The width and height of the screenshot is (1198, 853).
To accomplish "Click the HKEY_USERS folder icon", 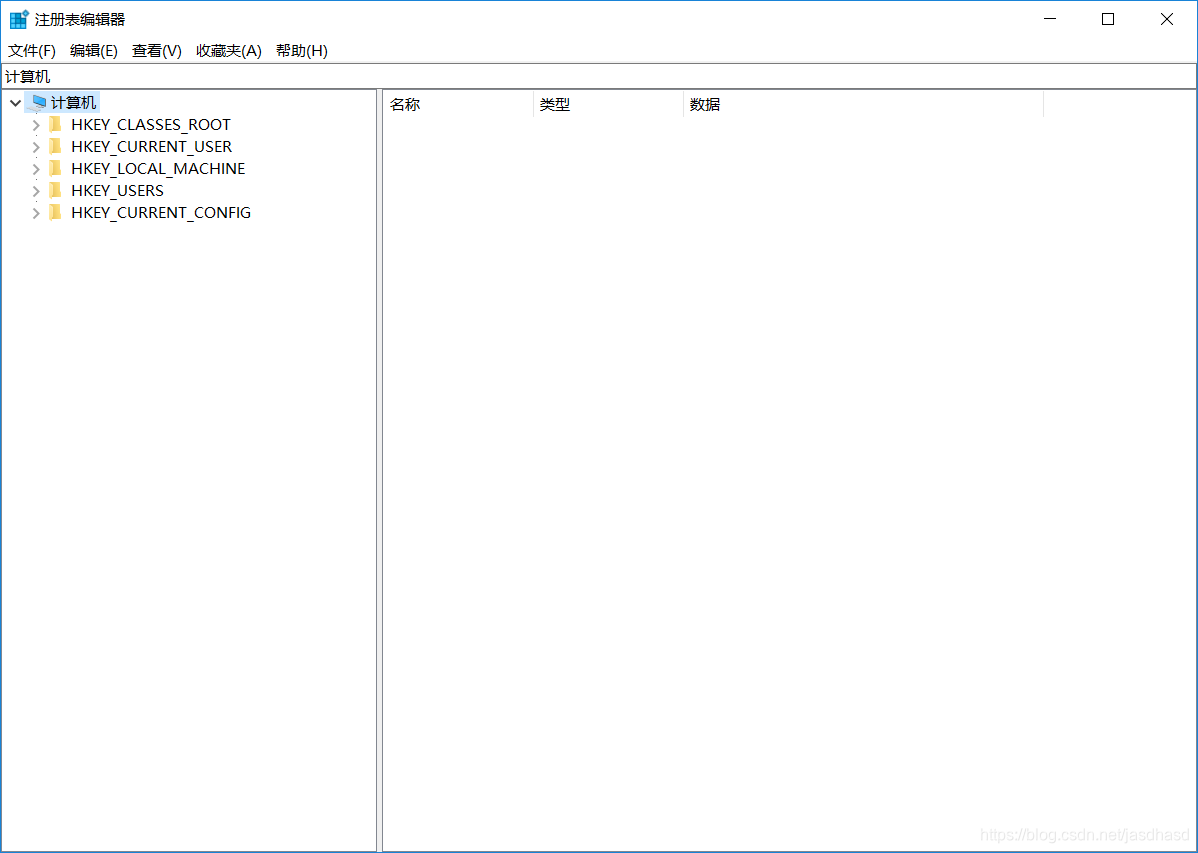I will [x=55, y=190].
